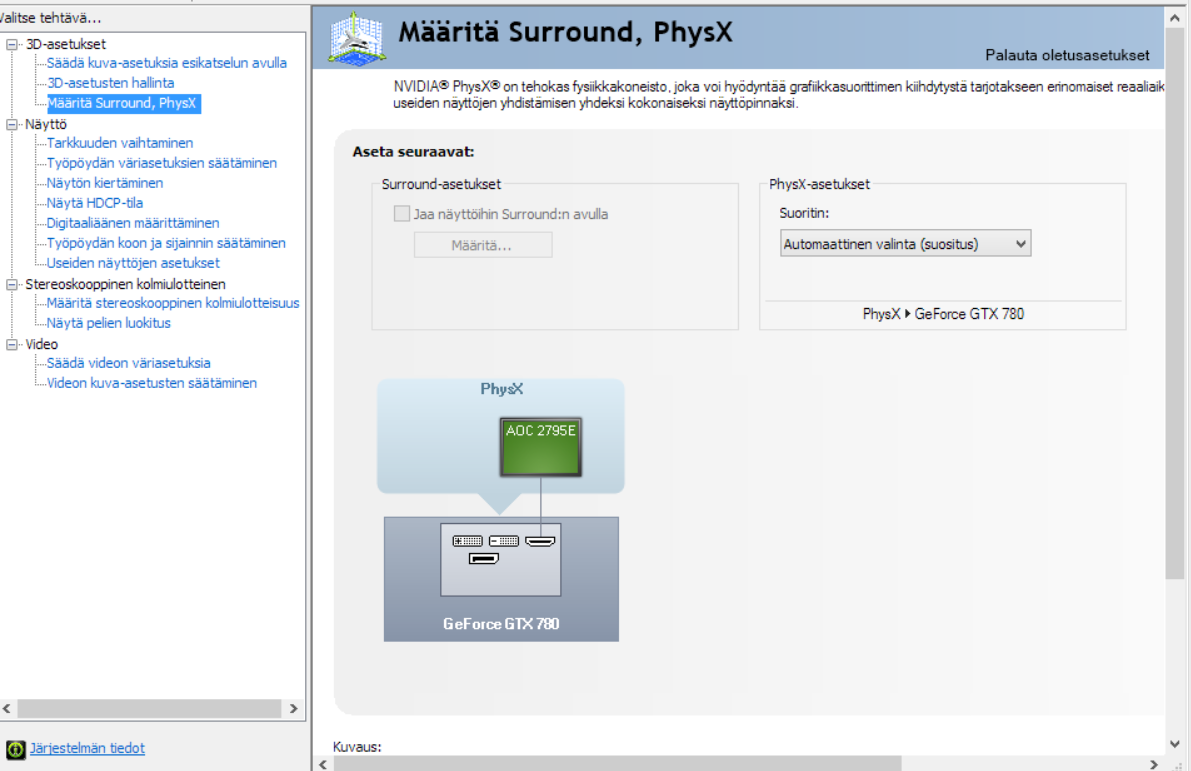Enable Jaa näyttöihin Surround:n avulla checkbox
Screen dimensions: 1191x771
402,214
